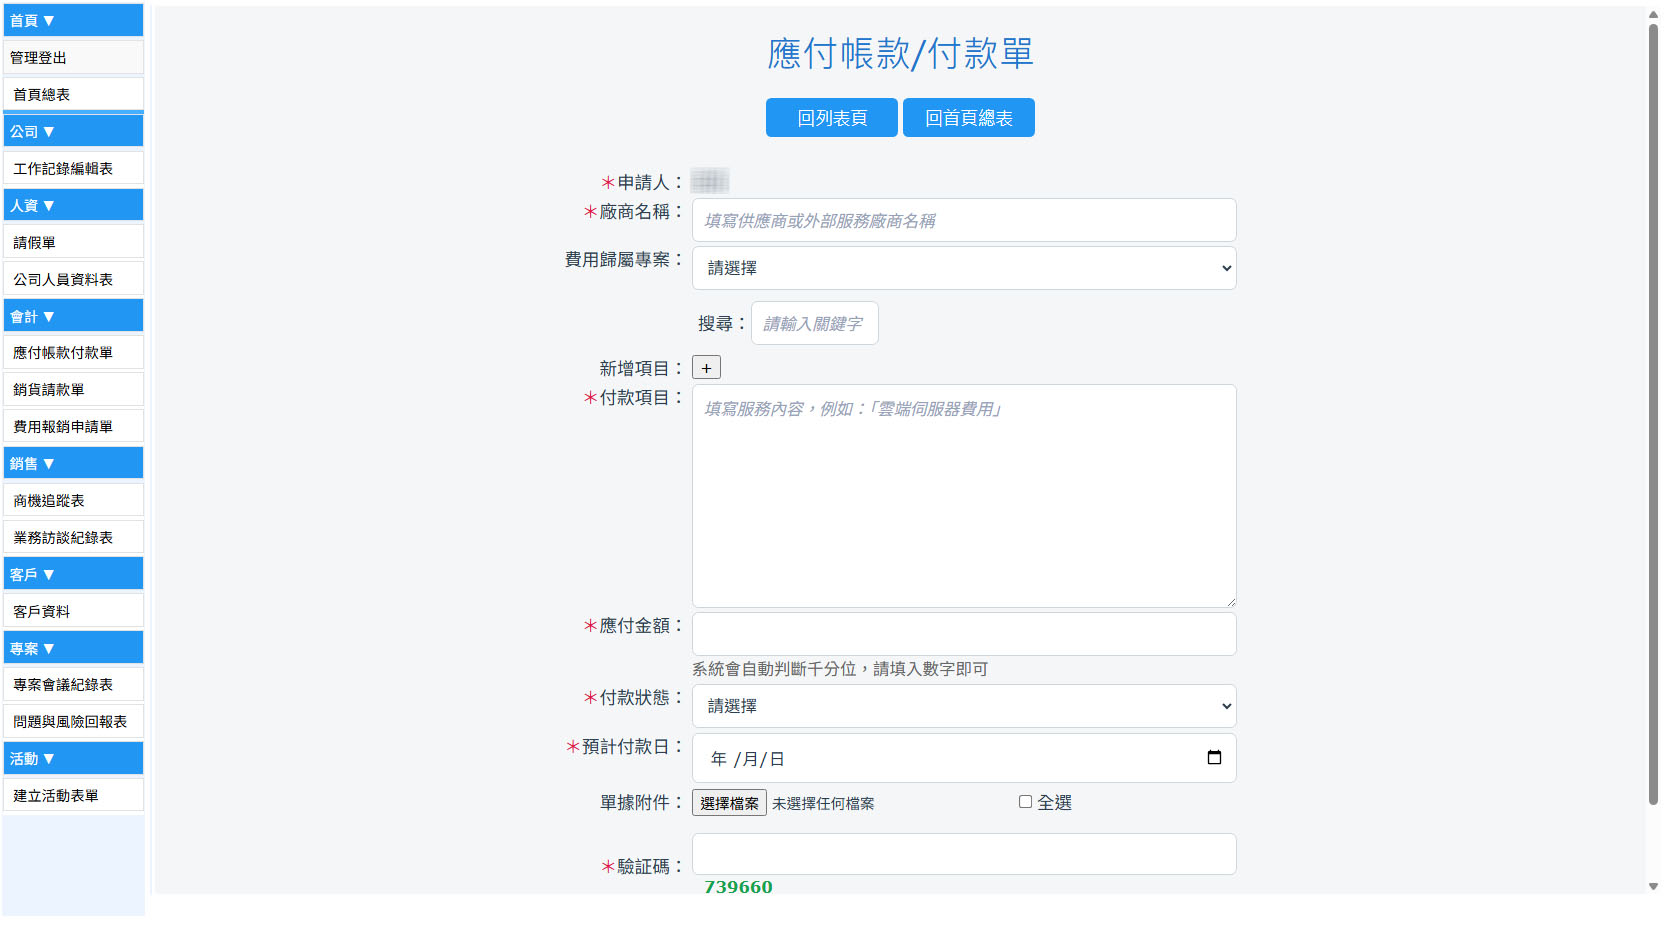Focus the 廠商名稱 input field
The height and width of the screenshot is (937, 1667).
964,220
